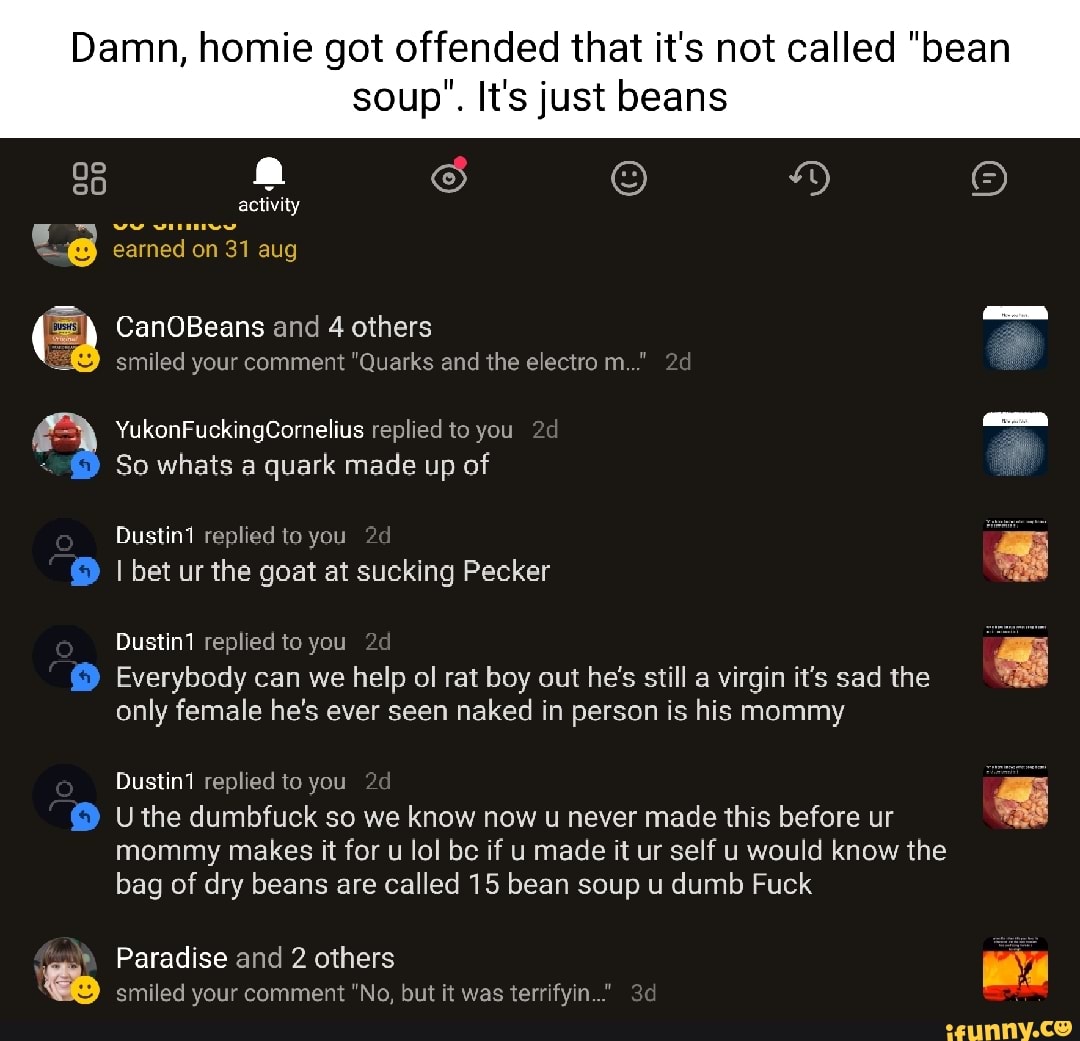Open CanOBeans profile avatar
The width and height of the screenshot is (1080, 1041).
tap(64, 337)
